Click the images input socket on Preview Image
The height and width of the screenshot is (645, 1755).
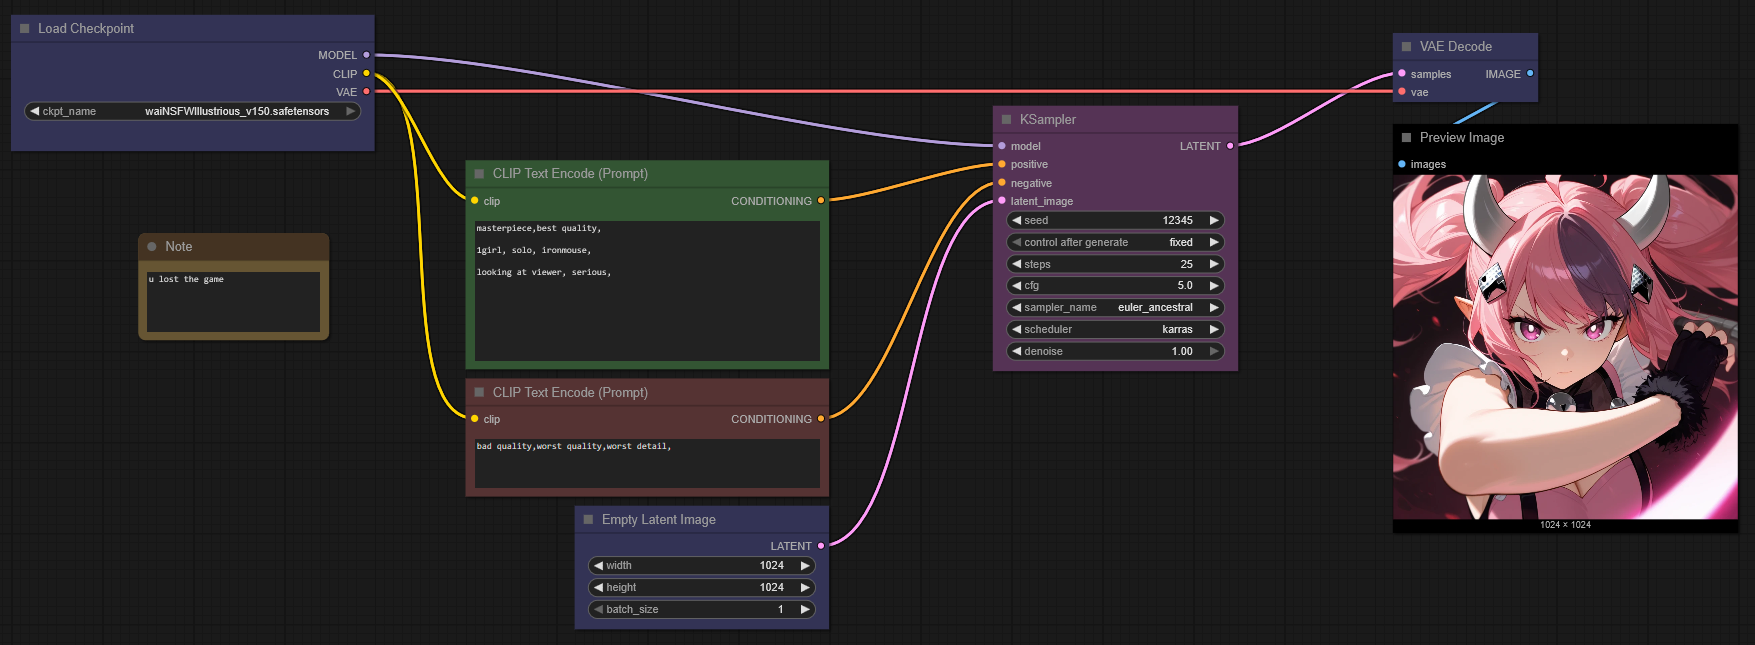1402,164
